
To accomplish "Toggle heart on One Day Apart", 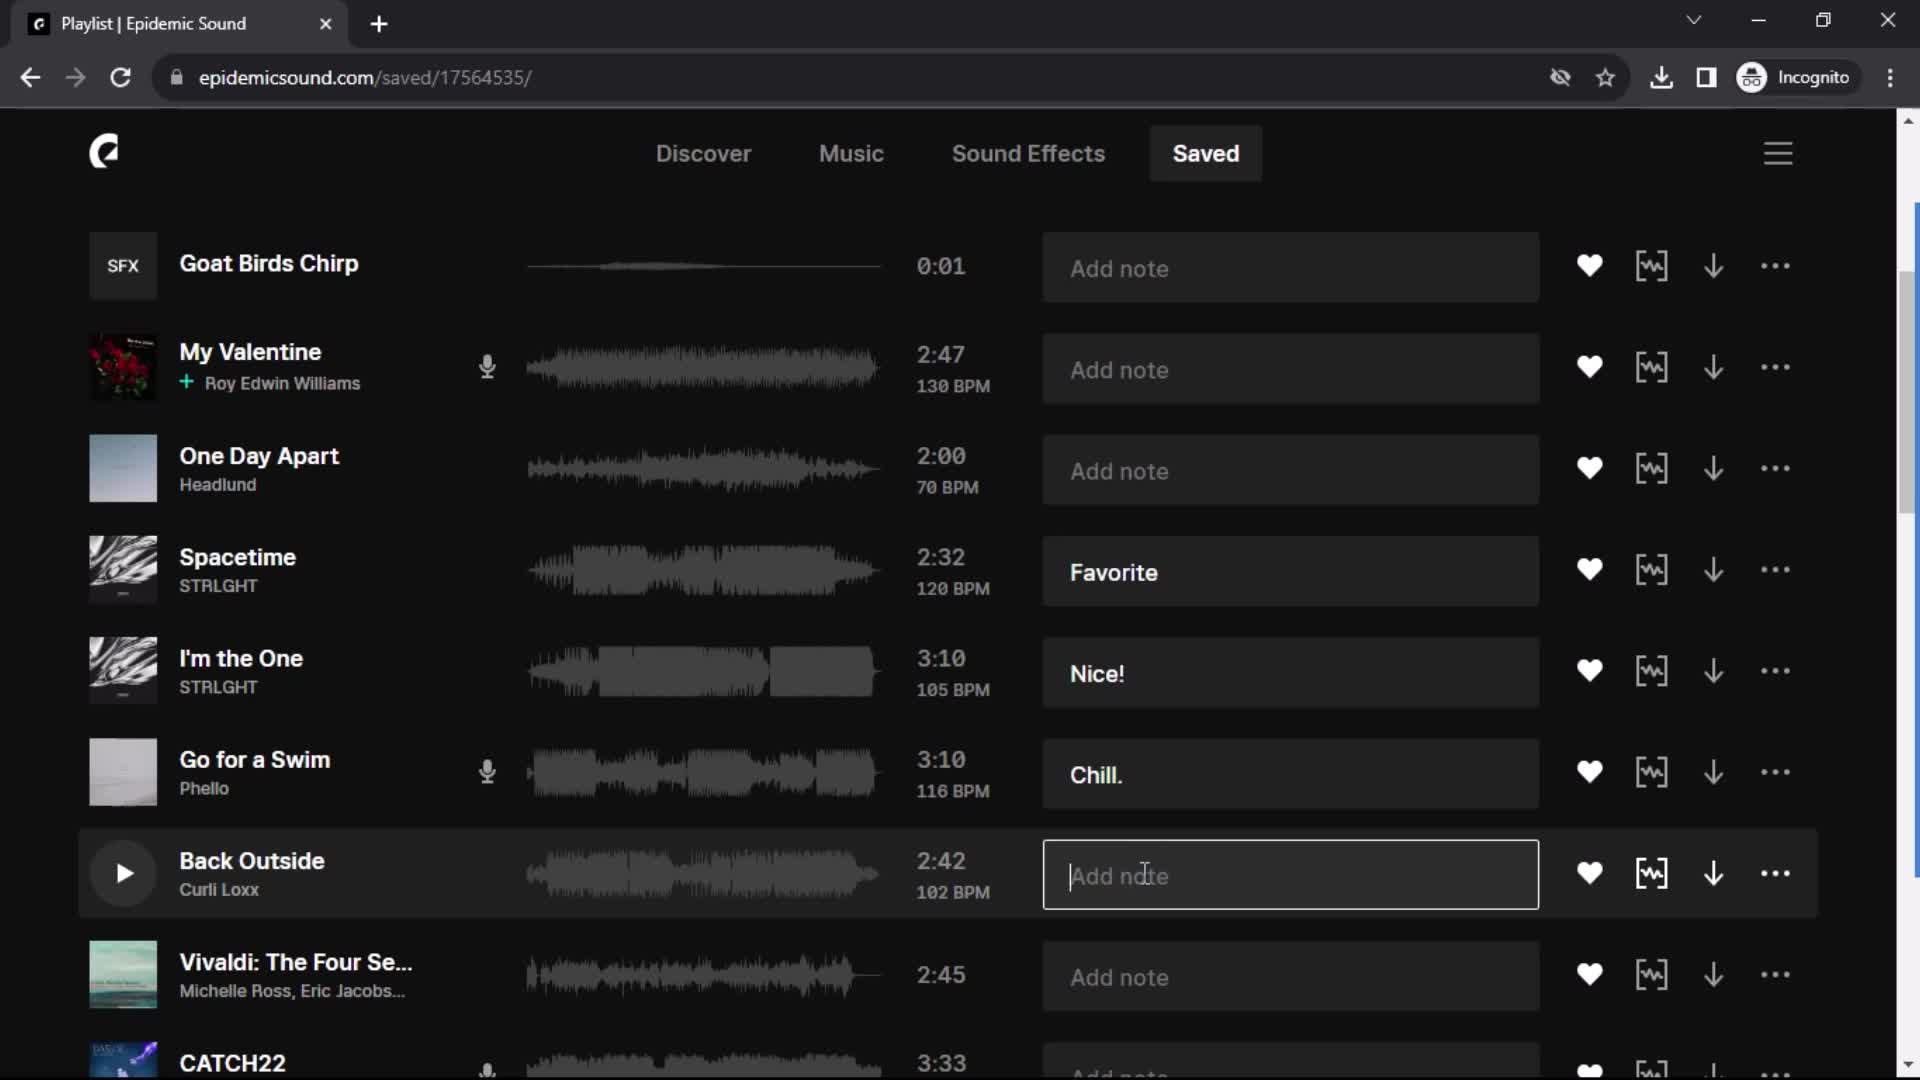I will (x=1589, y=468).
